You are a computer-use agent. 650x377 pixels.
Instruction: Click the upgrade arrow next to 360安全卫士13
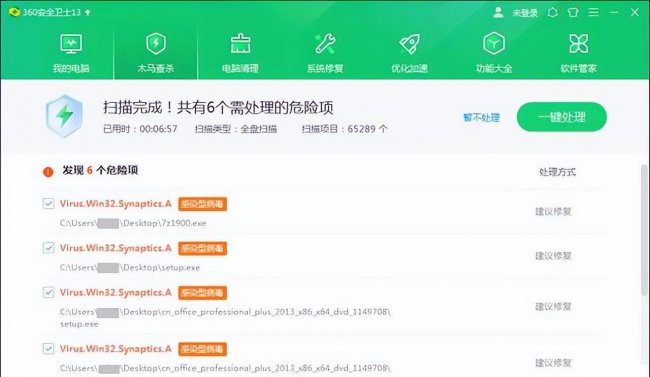(x=88, y=12)
